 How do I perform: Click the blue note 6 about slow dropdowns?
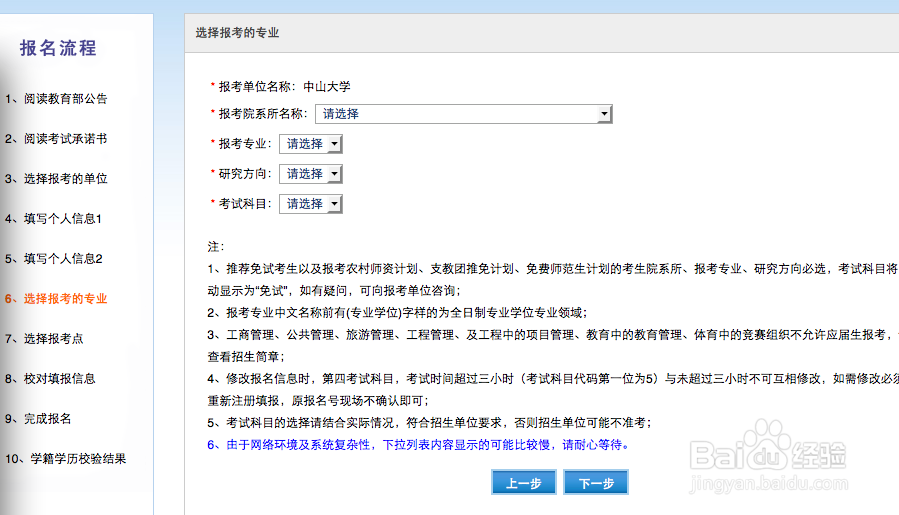click(x=418, y=444)
